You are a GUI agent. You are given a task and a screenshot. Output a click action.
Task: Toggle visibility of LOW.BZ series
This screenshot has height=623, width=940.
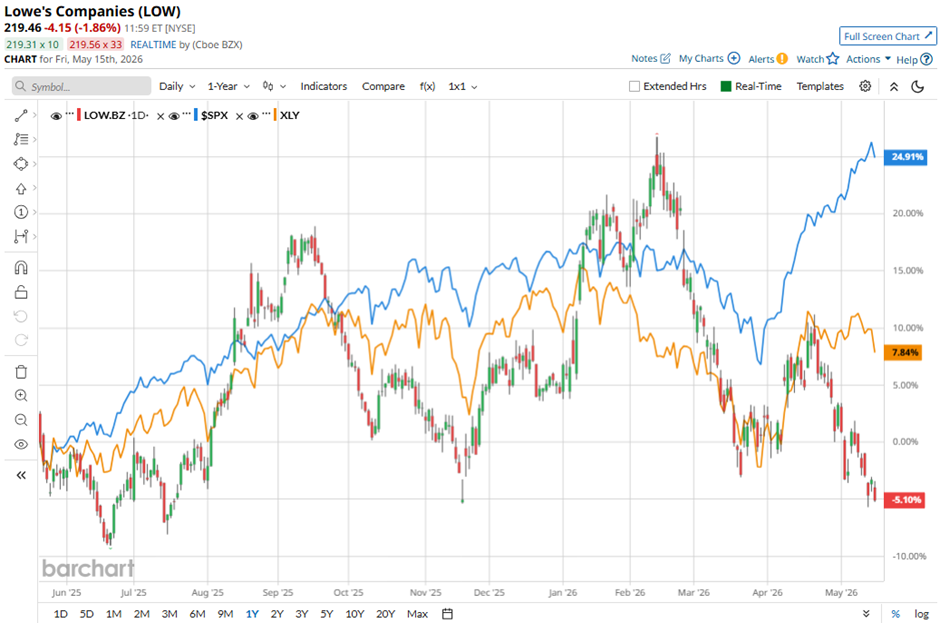pyautogui.click(x=56, y=116)
